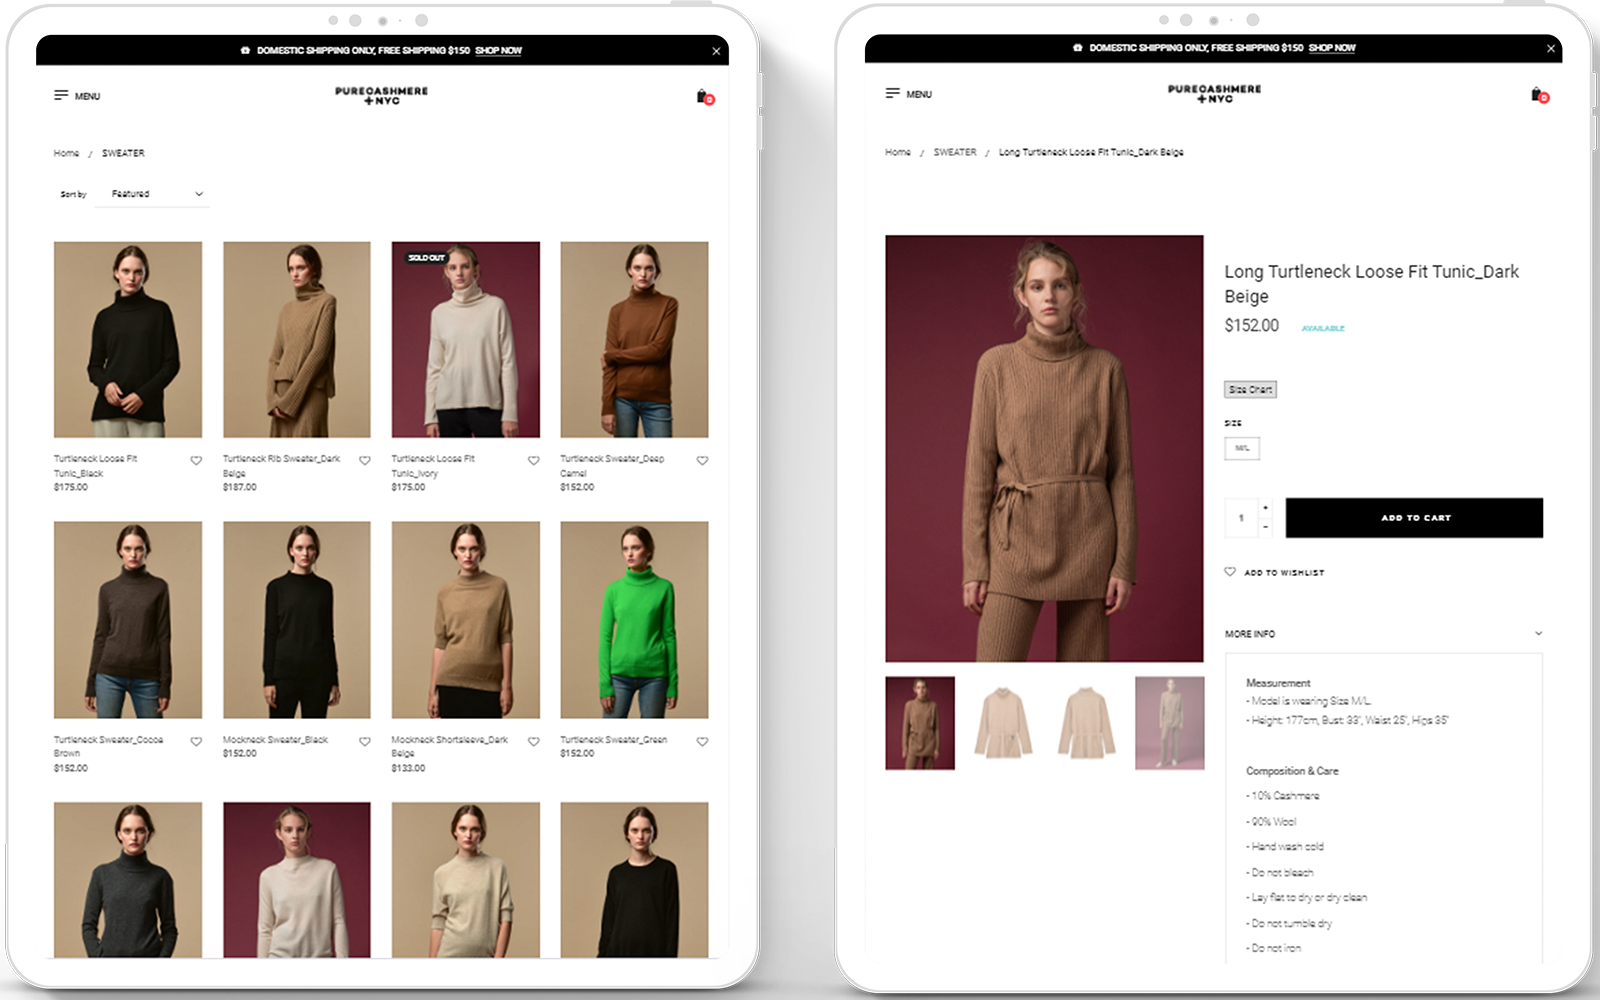Click PURECASHMERE NYC logo on right tablet
This screenshot has height=1000, width=1600.
1214,93
